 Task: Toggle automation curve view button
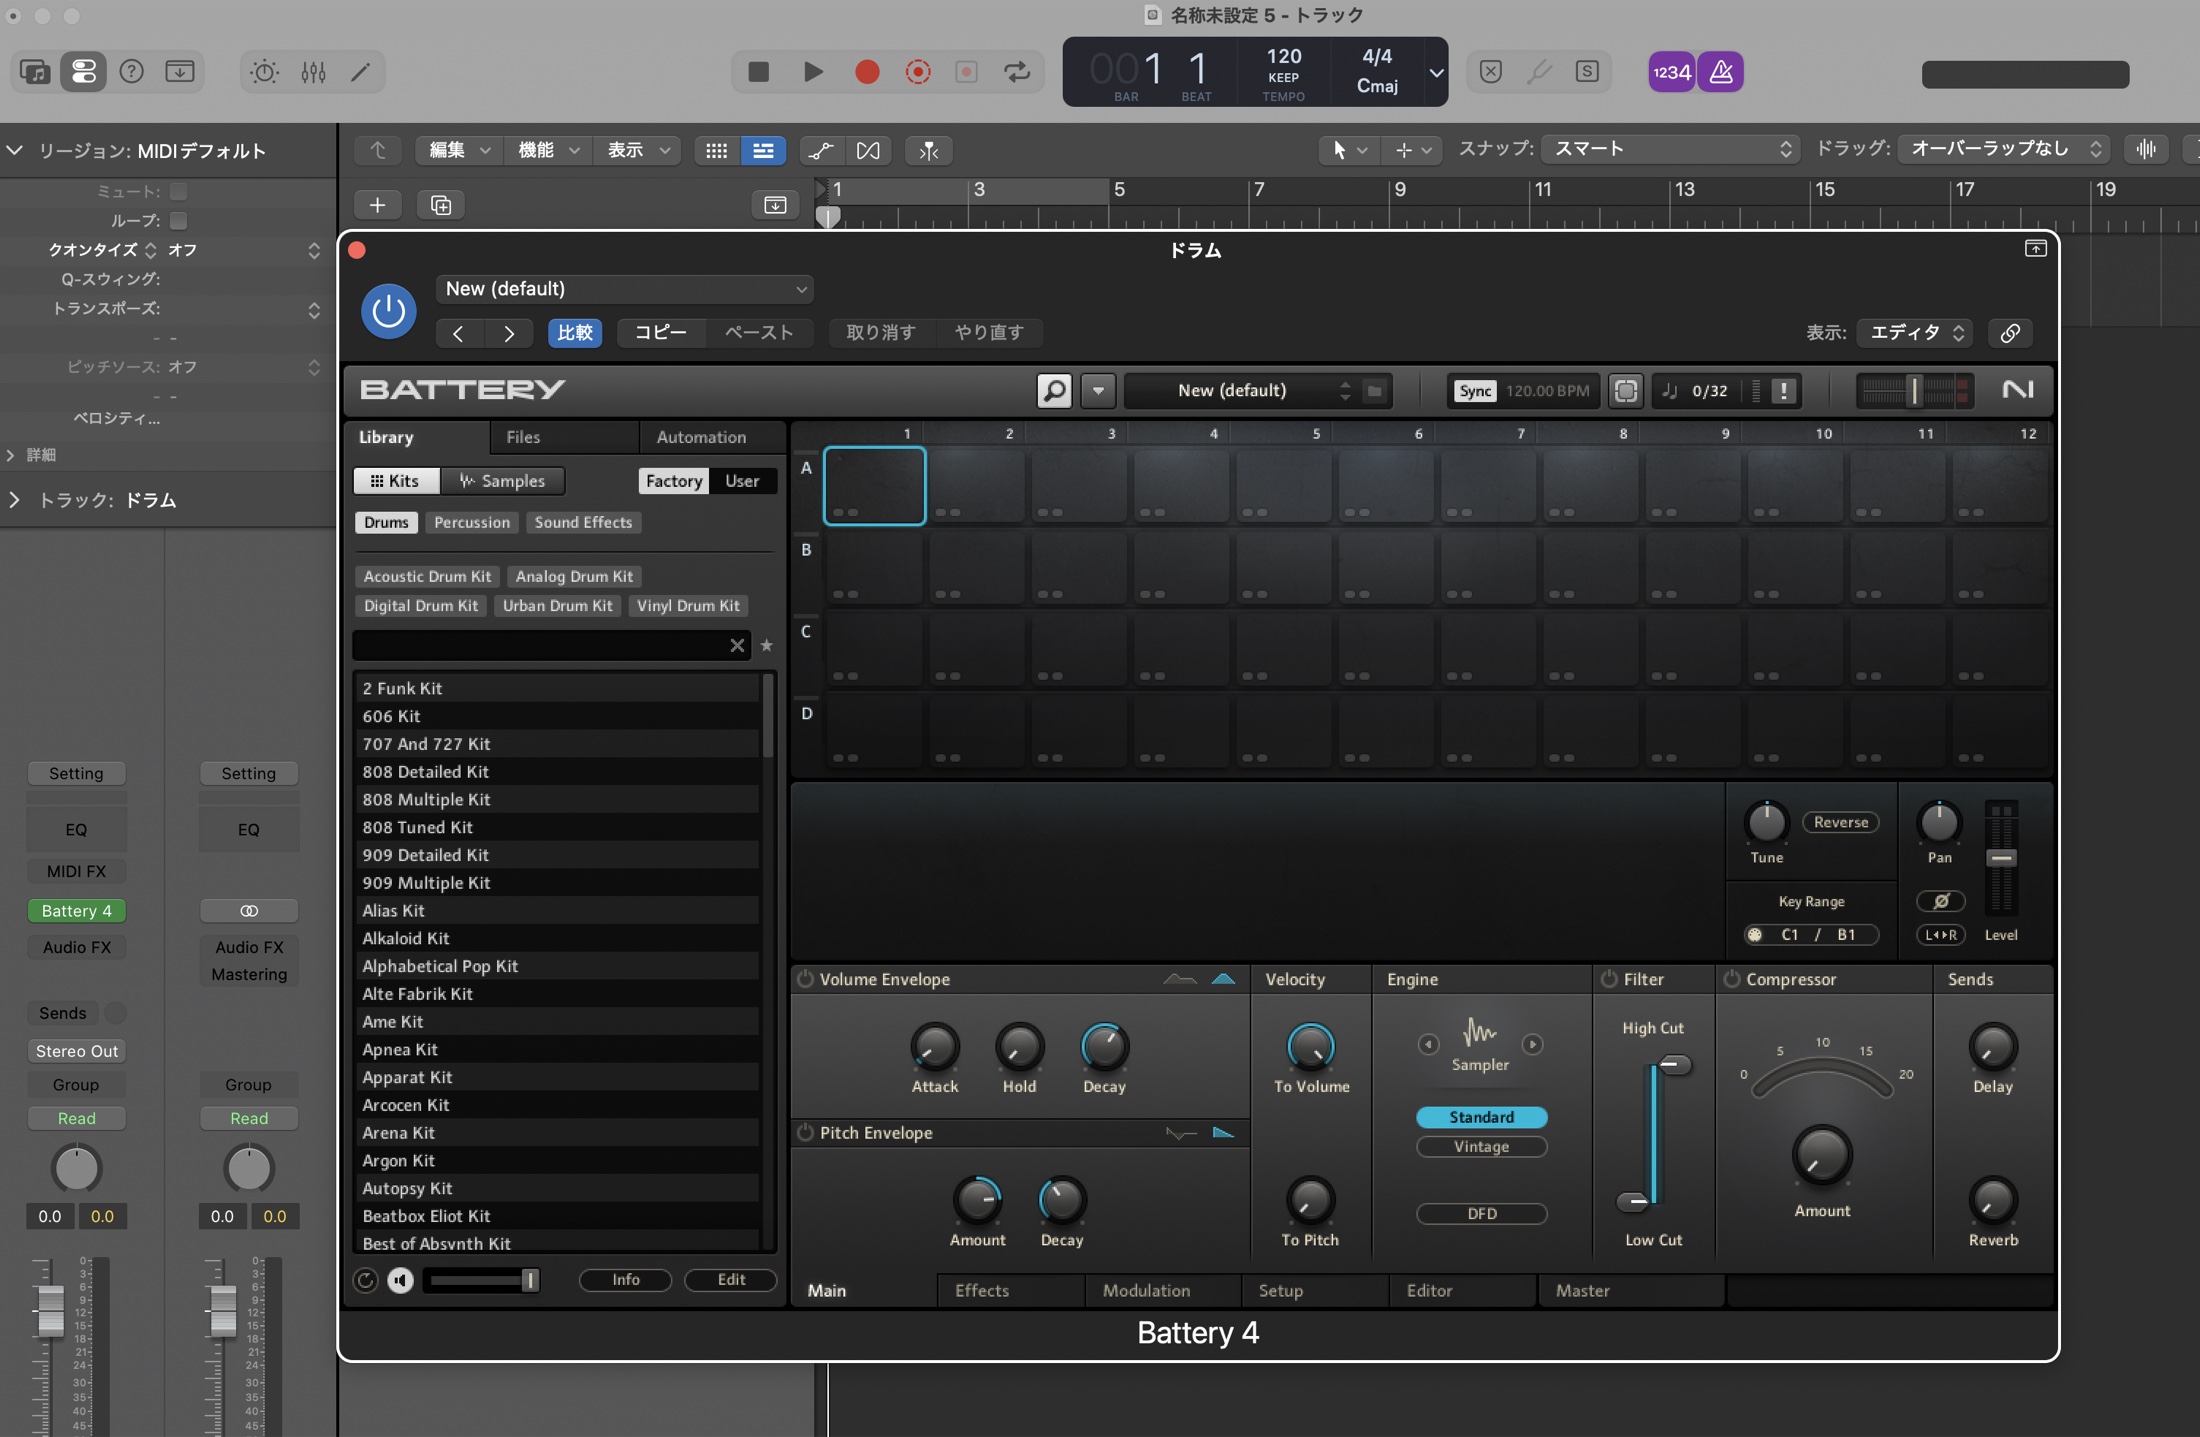coord(820,150)
